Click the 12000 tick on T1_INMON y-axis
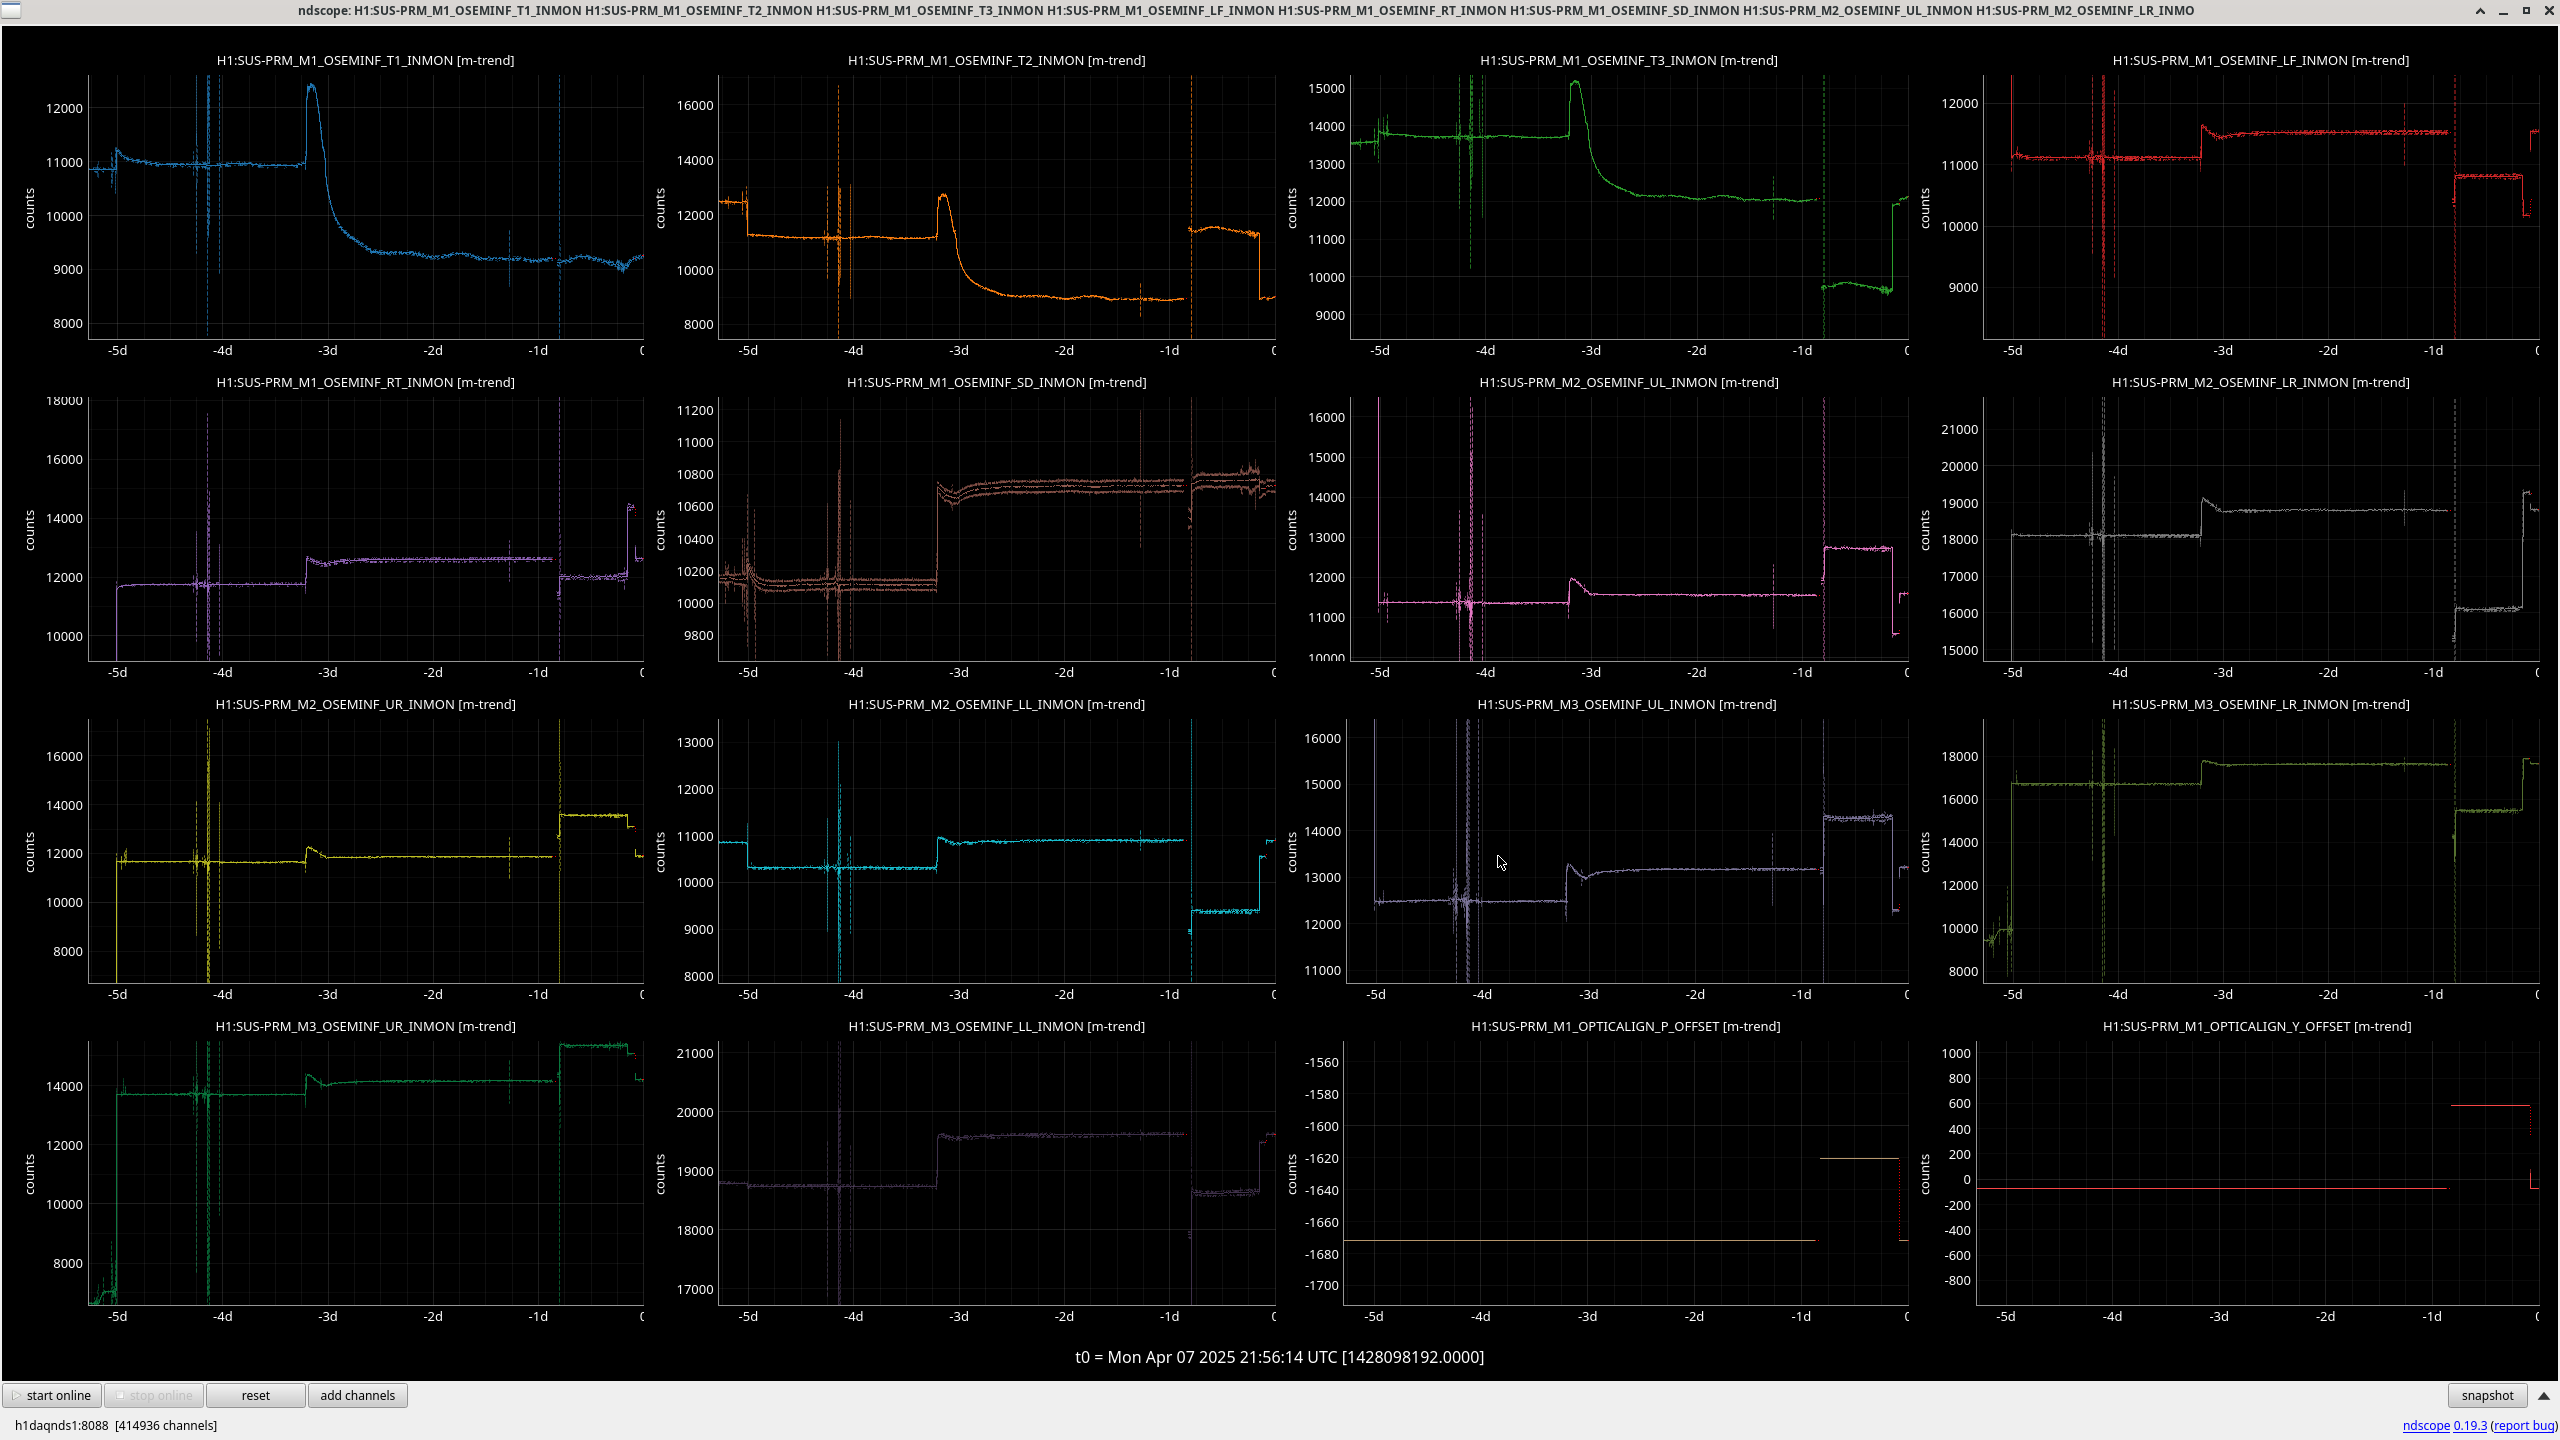 pyautogui.click(x=64, y=108)
